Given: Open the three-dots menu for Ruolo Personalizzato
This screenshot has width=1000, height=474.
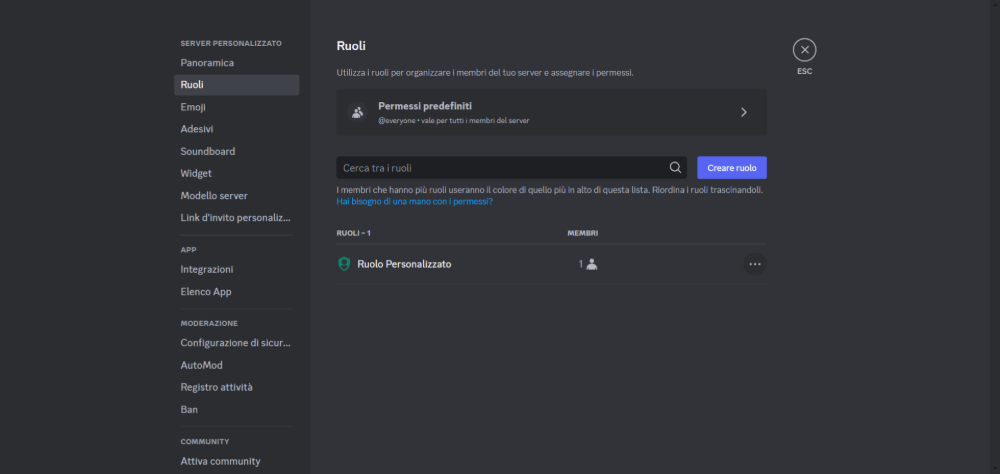Looking at the screenshot, I should pyautogui.click(x=755, y=264).
